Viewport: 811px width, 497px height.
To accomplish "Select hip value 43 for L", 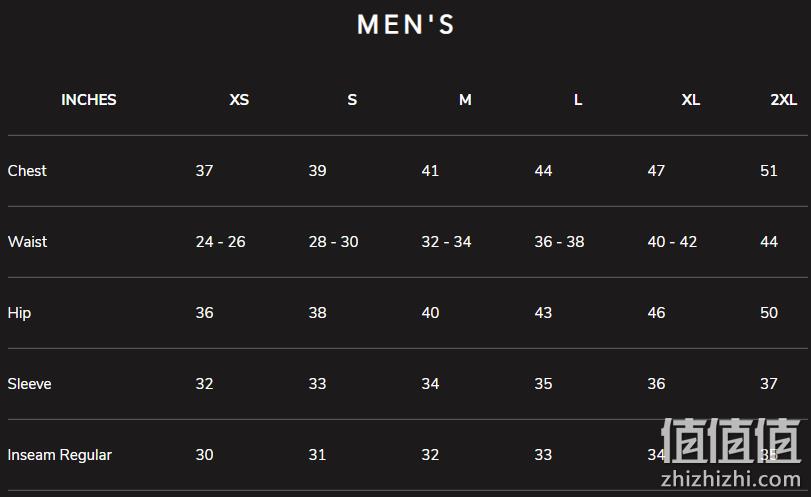I will coord(543,312).
